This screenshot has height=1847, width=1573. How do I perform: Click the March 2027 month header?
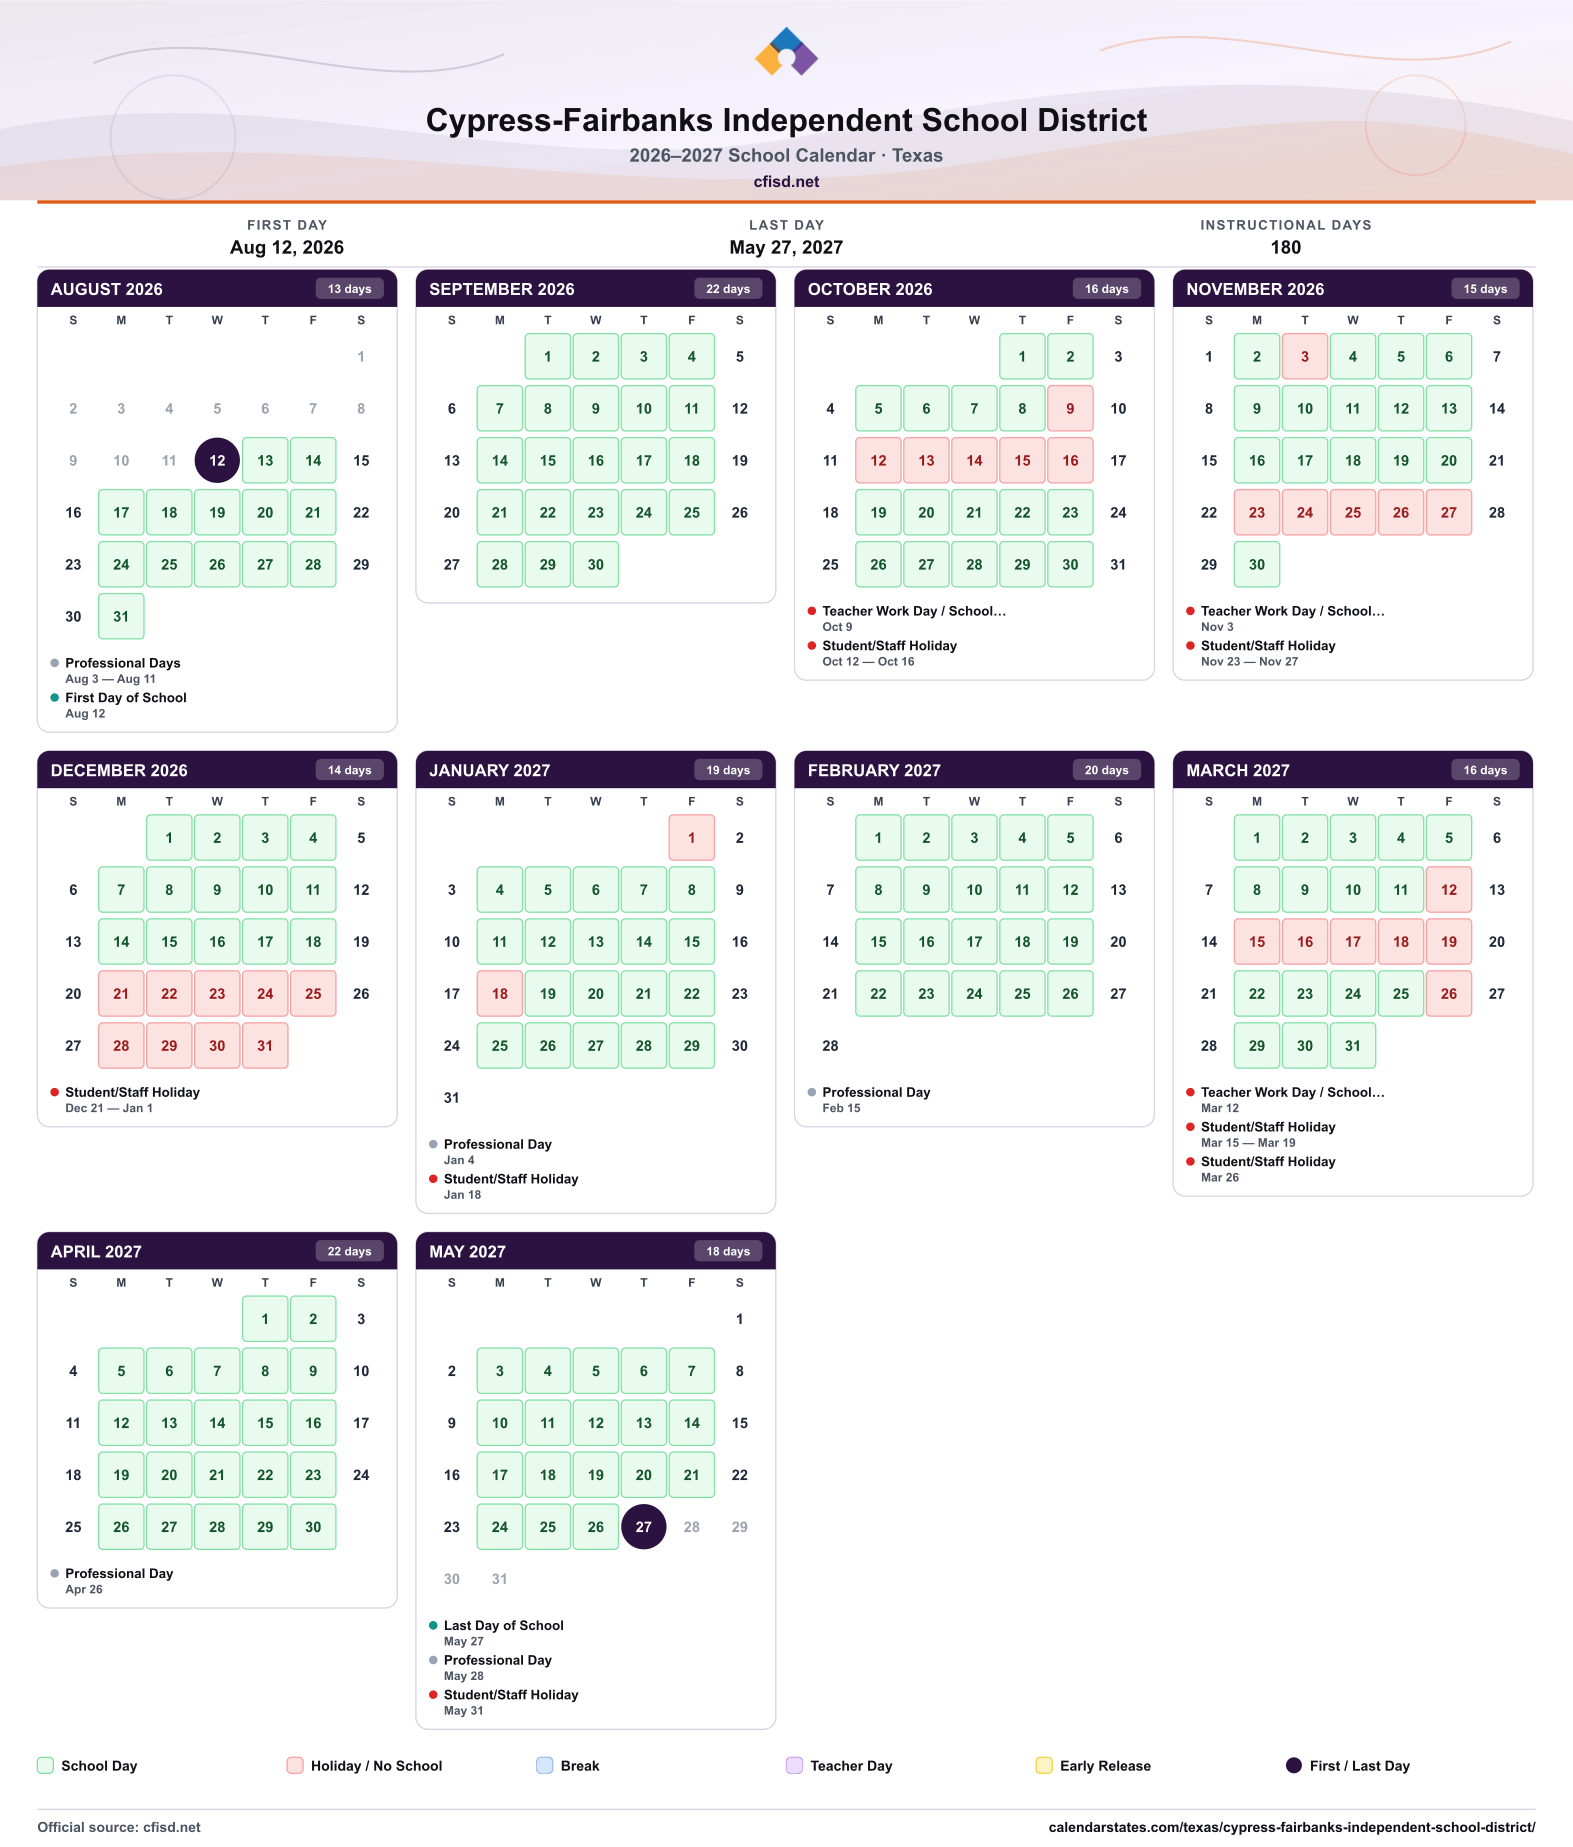(x=1353, y=770)
